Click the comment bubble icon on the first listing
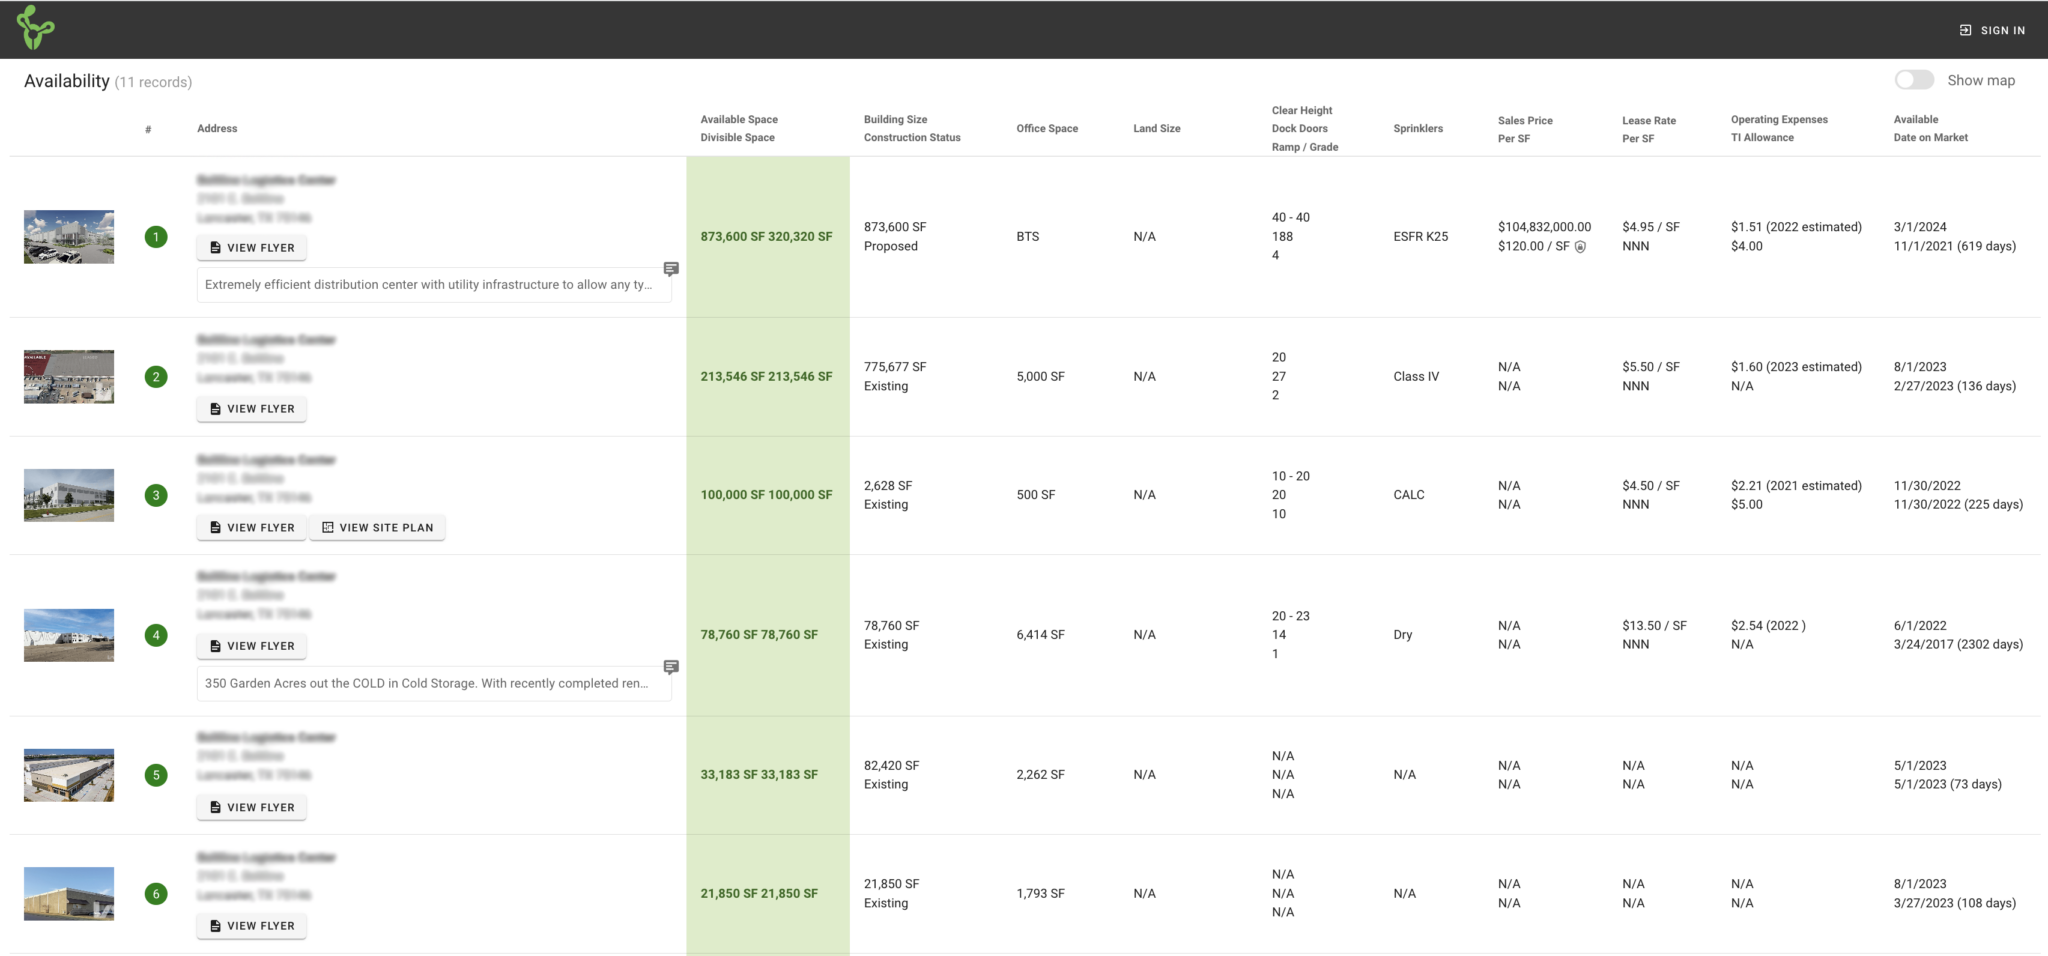2048x956 pixels. click(x=671, y=268)
